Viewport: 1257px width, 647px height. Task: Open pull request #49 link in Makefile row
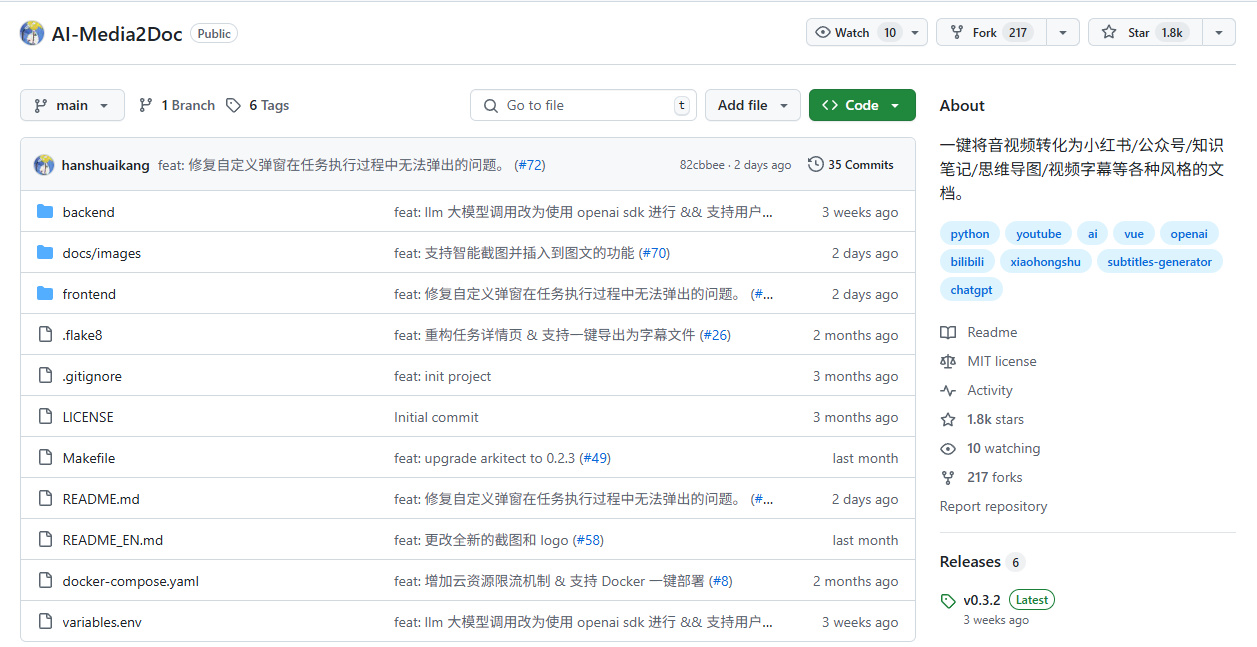(595, 458)
